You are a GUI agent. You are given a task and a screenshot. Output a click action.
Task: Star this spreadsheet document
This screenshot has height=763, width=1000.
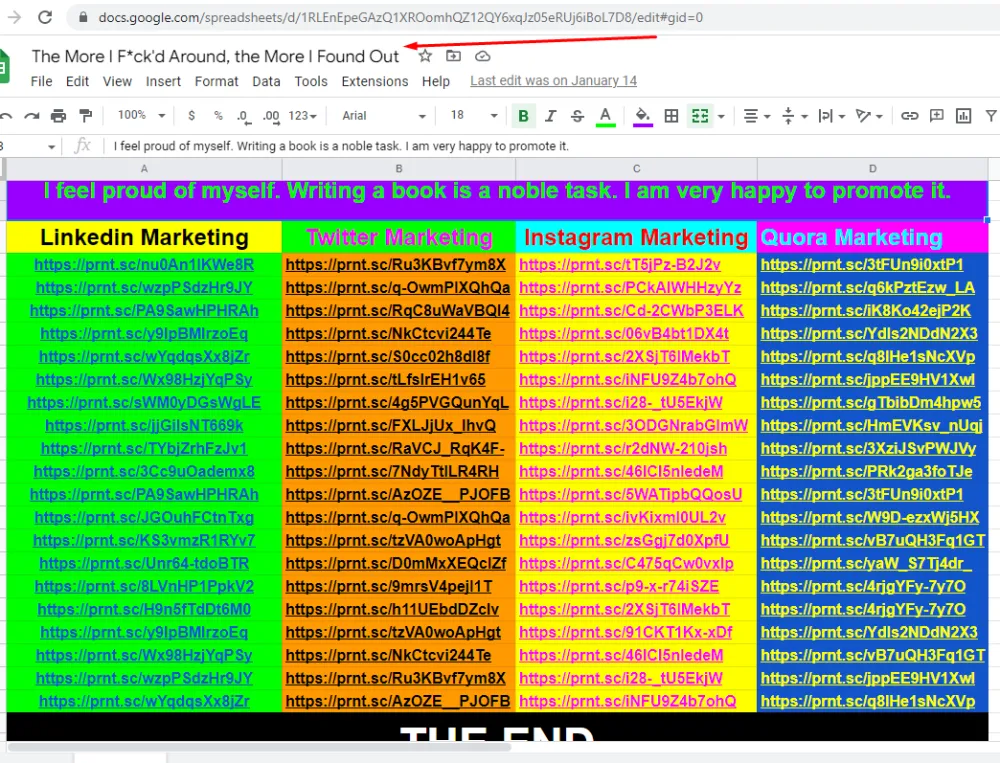pos(425,56)
